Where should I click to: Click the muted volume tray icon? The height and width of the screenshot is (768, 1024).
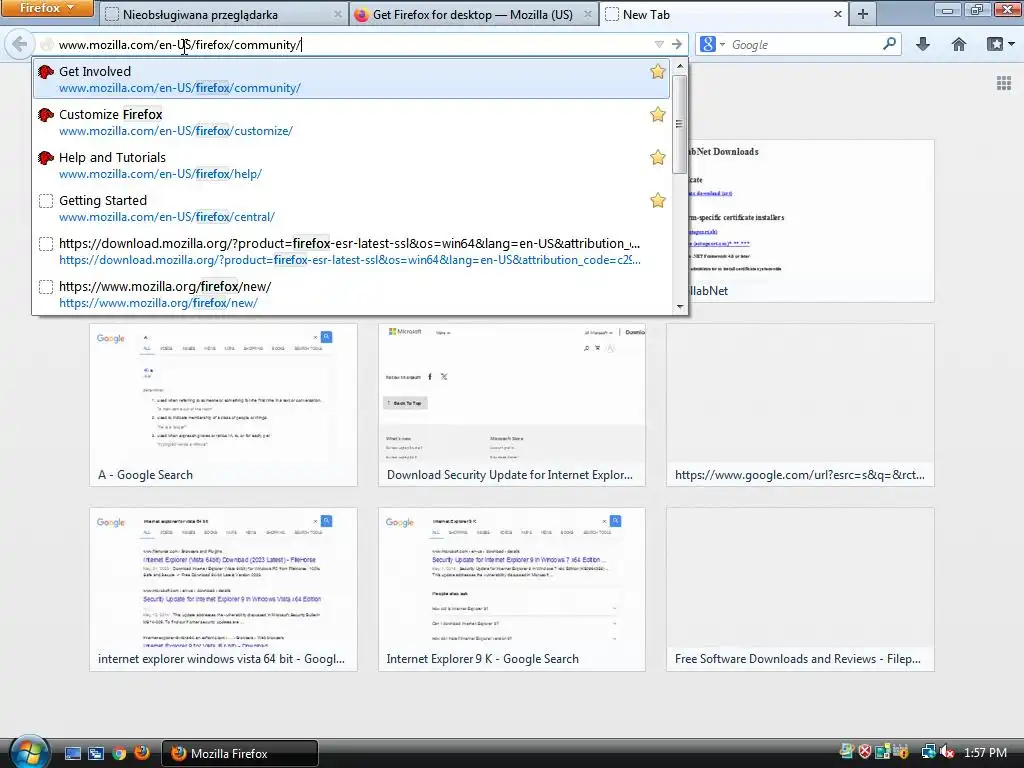(x=946, y=752)
